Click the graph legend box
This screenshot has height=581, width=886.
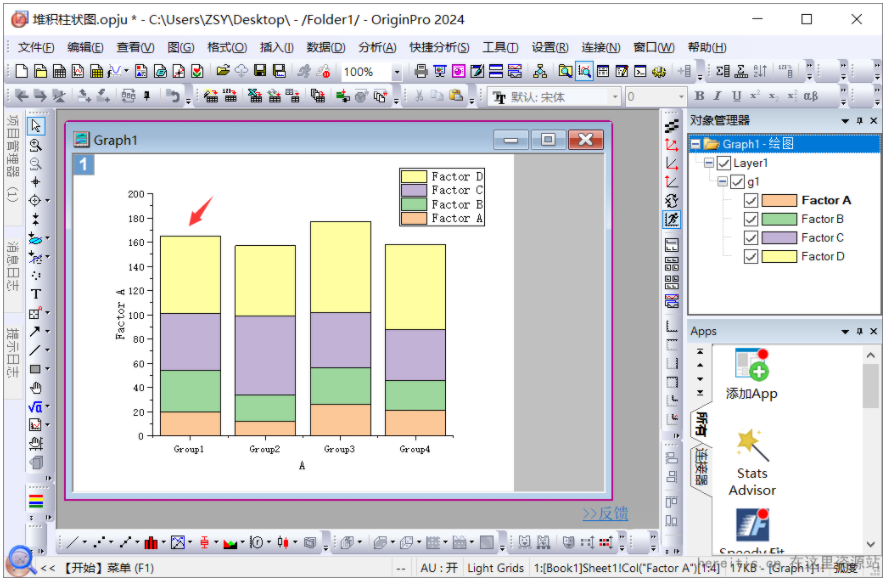click(x=442, y=197)
